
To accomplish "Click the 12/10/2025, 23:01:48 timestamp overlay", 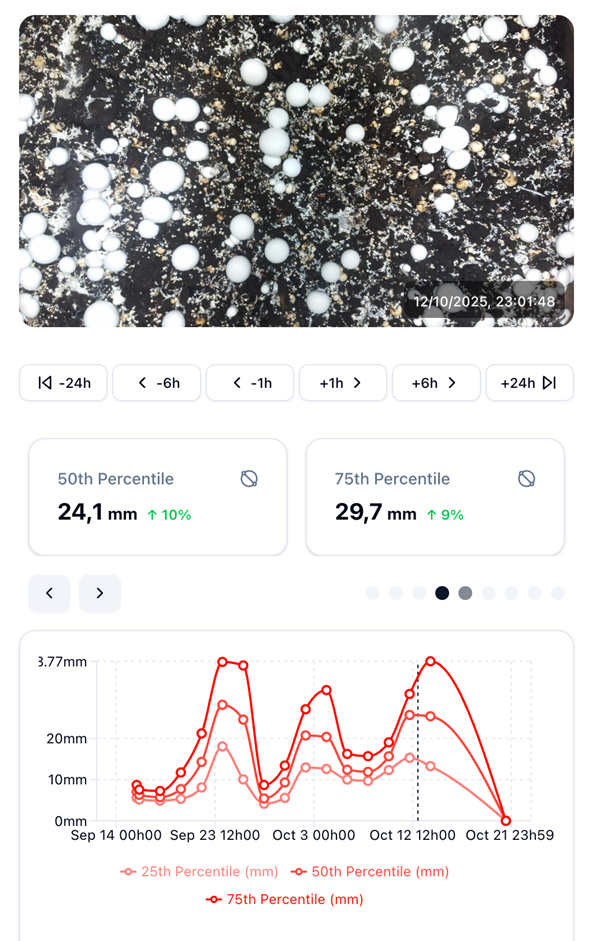I will click(484, 301).
